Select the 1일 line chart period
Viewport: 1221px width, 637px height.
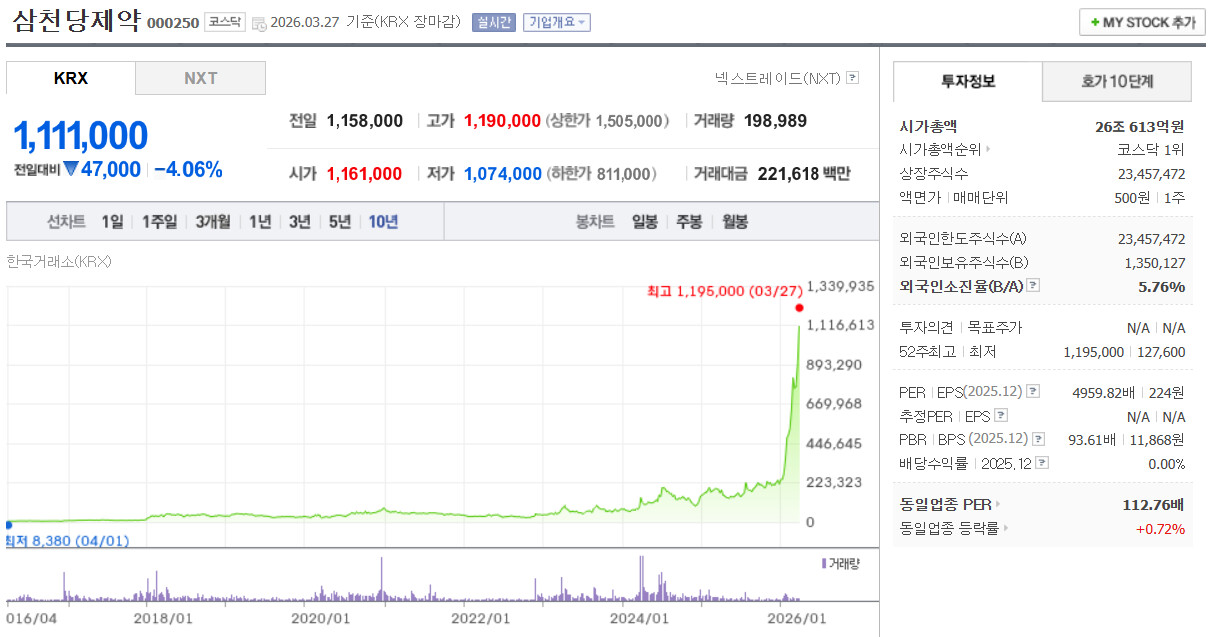112,222
